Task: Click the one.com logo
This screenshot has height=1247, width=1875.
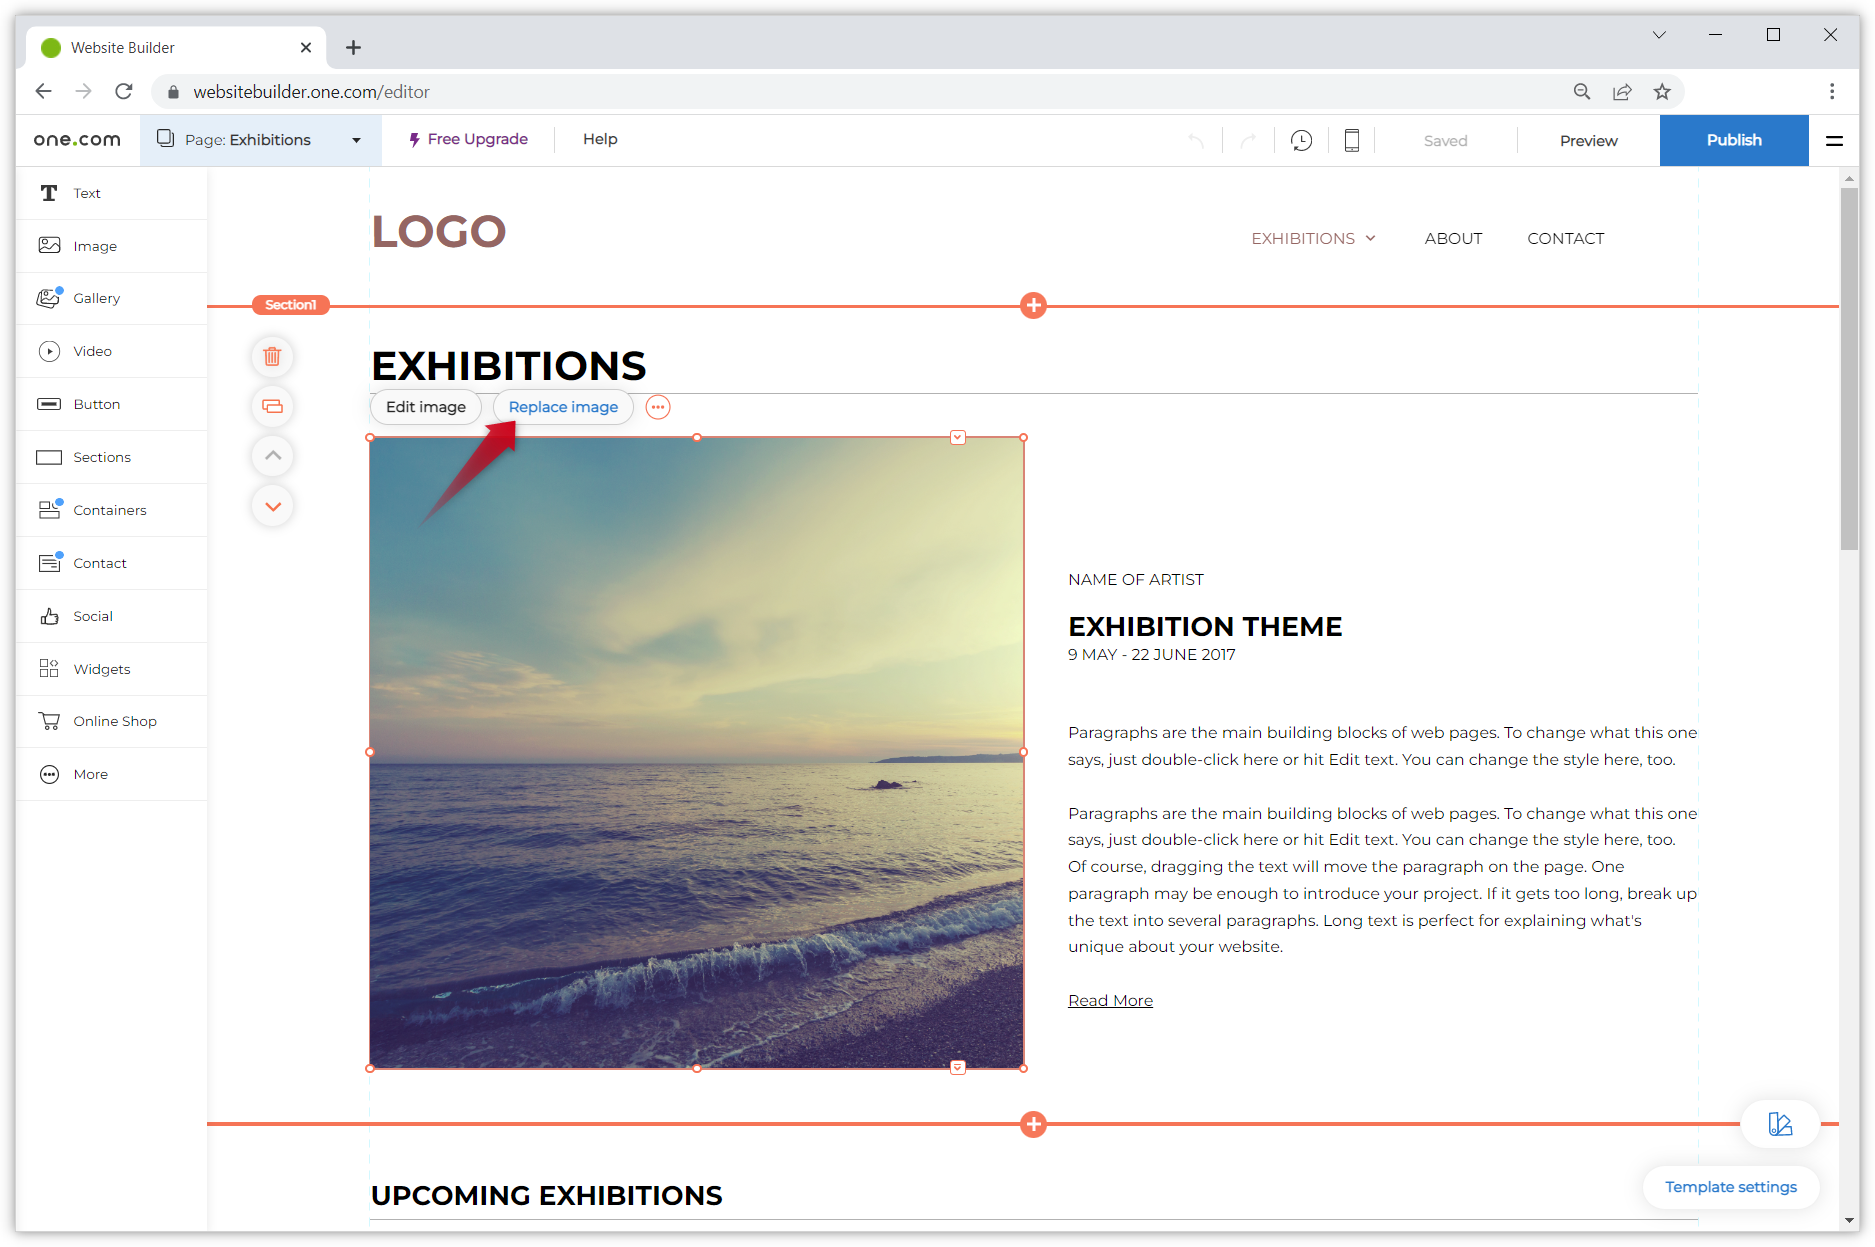Action: coord(77,140)
